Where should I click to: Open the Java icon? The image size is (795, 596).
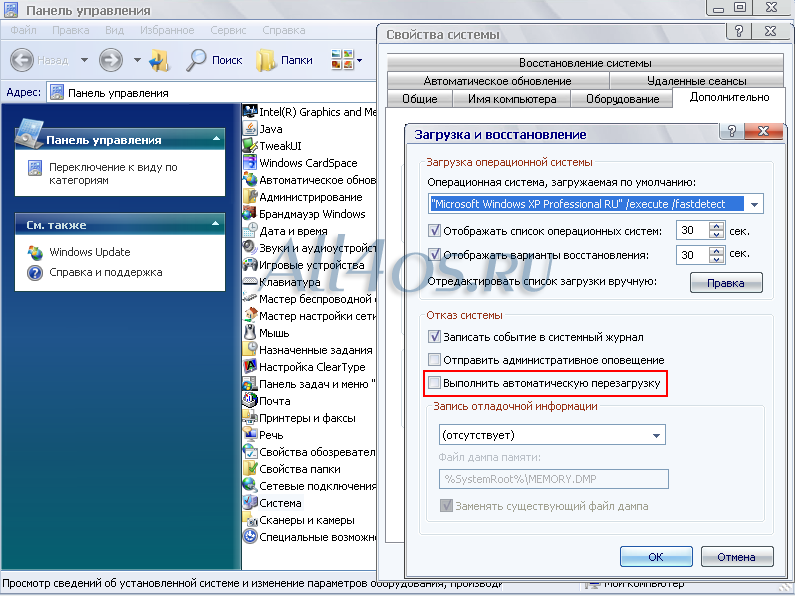250,129
